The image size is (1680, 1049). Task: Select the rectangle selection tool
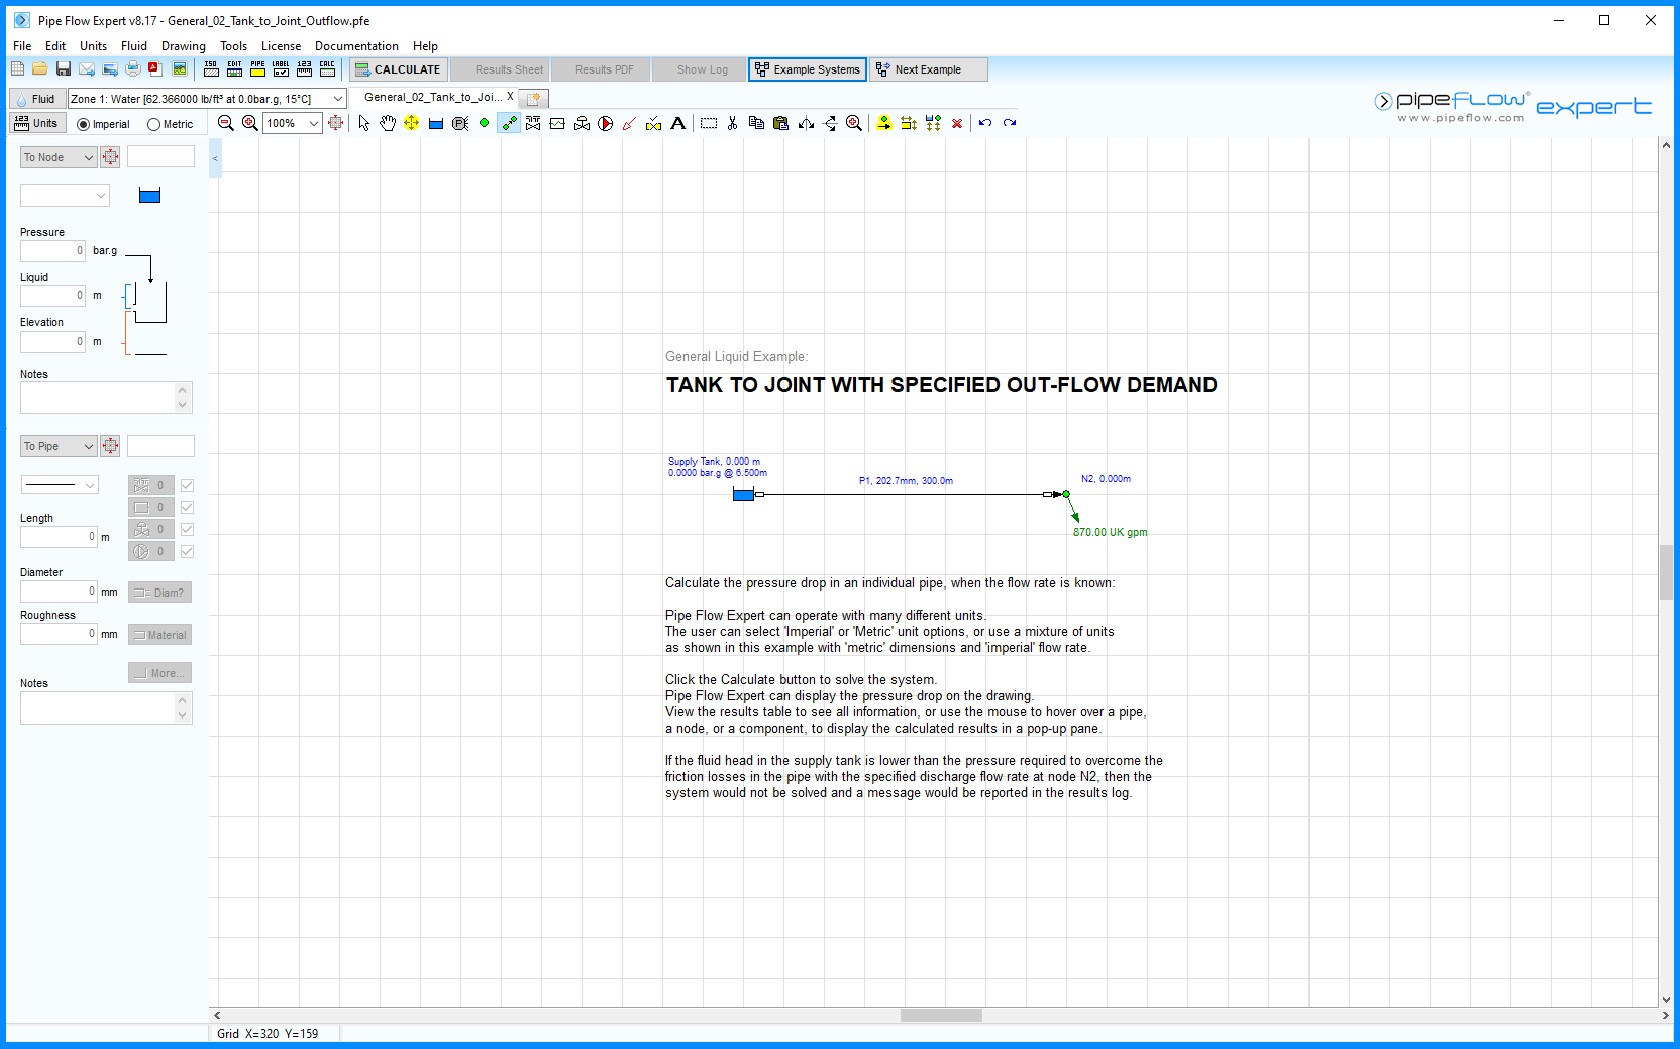point(709,123)
